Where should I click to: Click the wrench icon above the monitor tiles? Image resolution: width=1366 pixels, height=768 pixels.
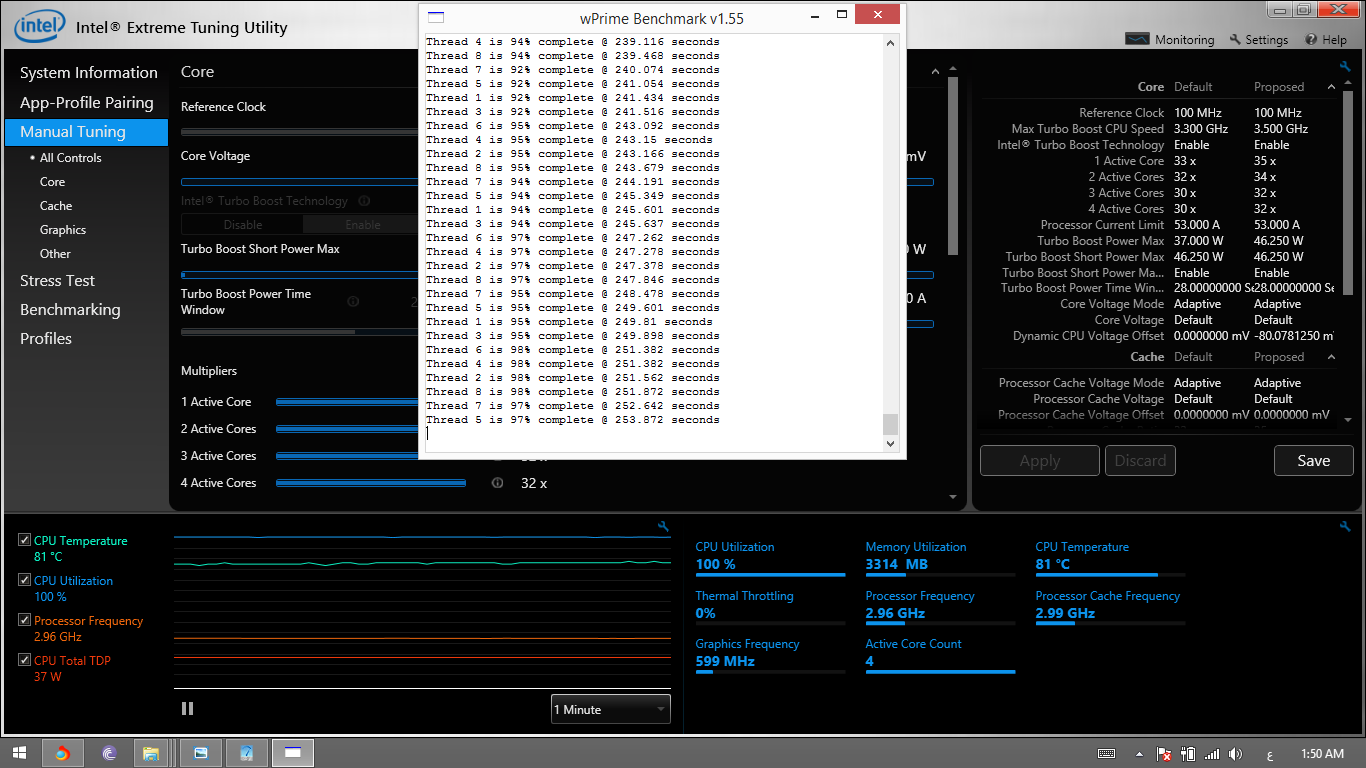[x=1345, y=526]
